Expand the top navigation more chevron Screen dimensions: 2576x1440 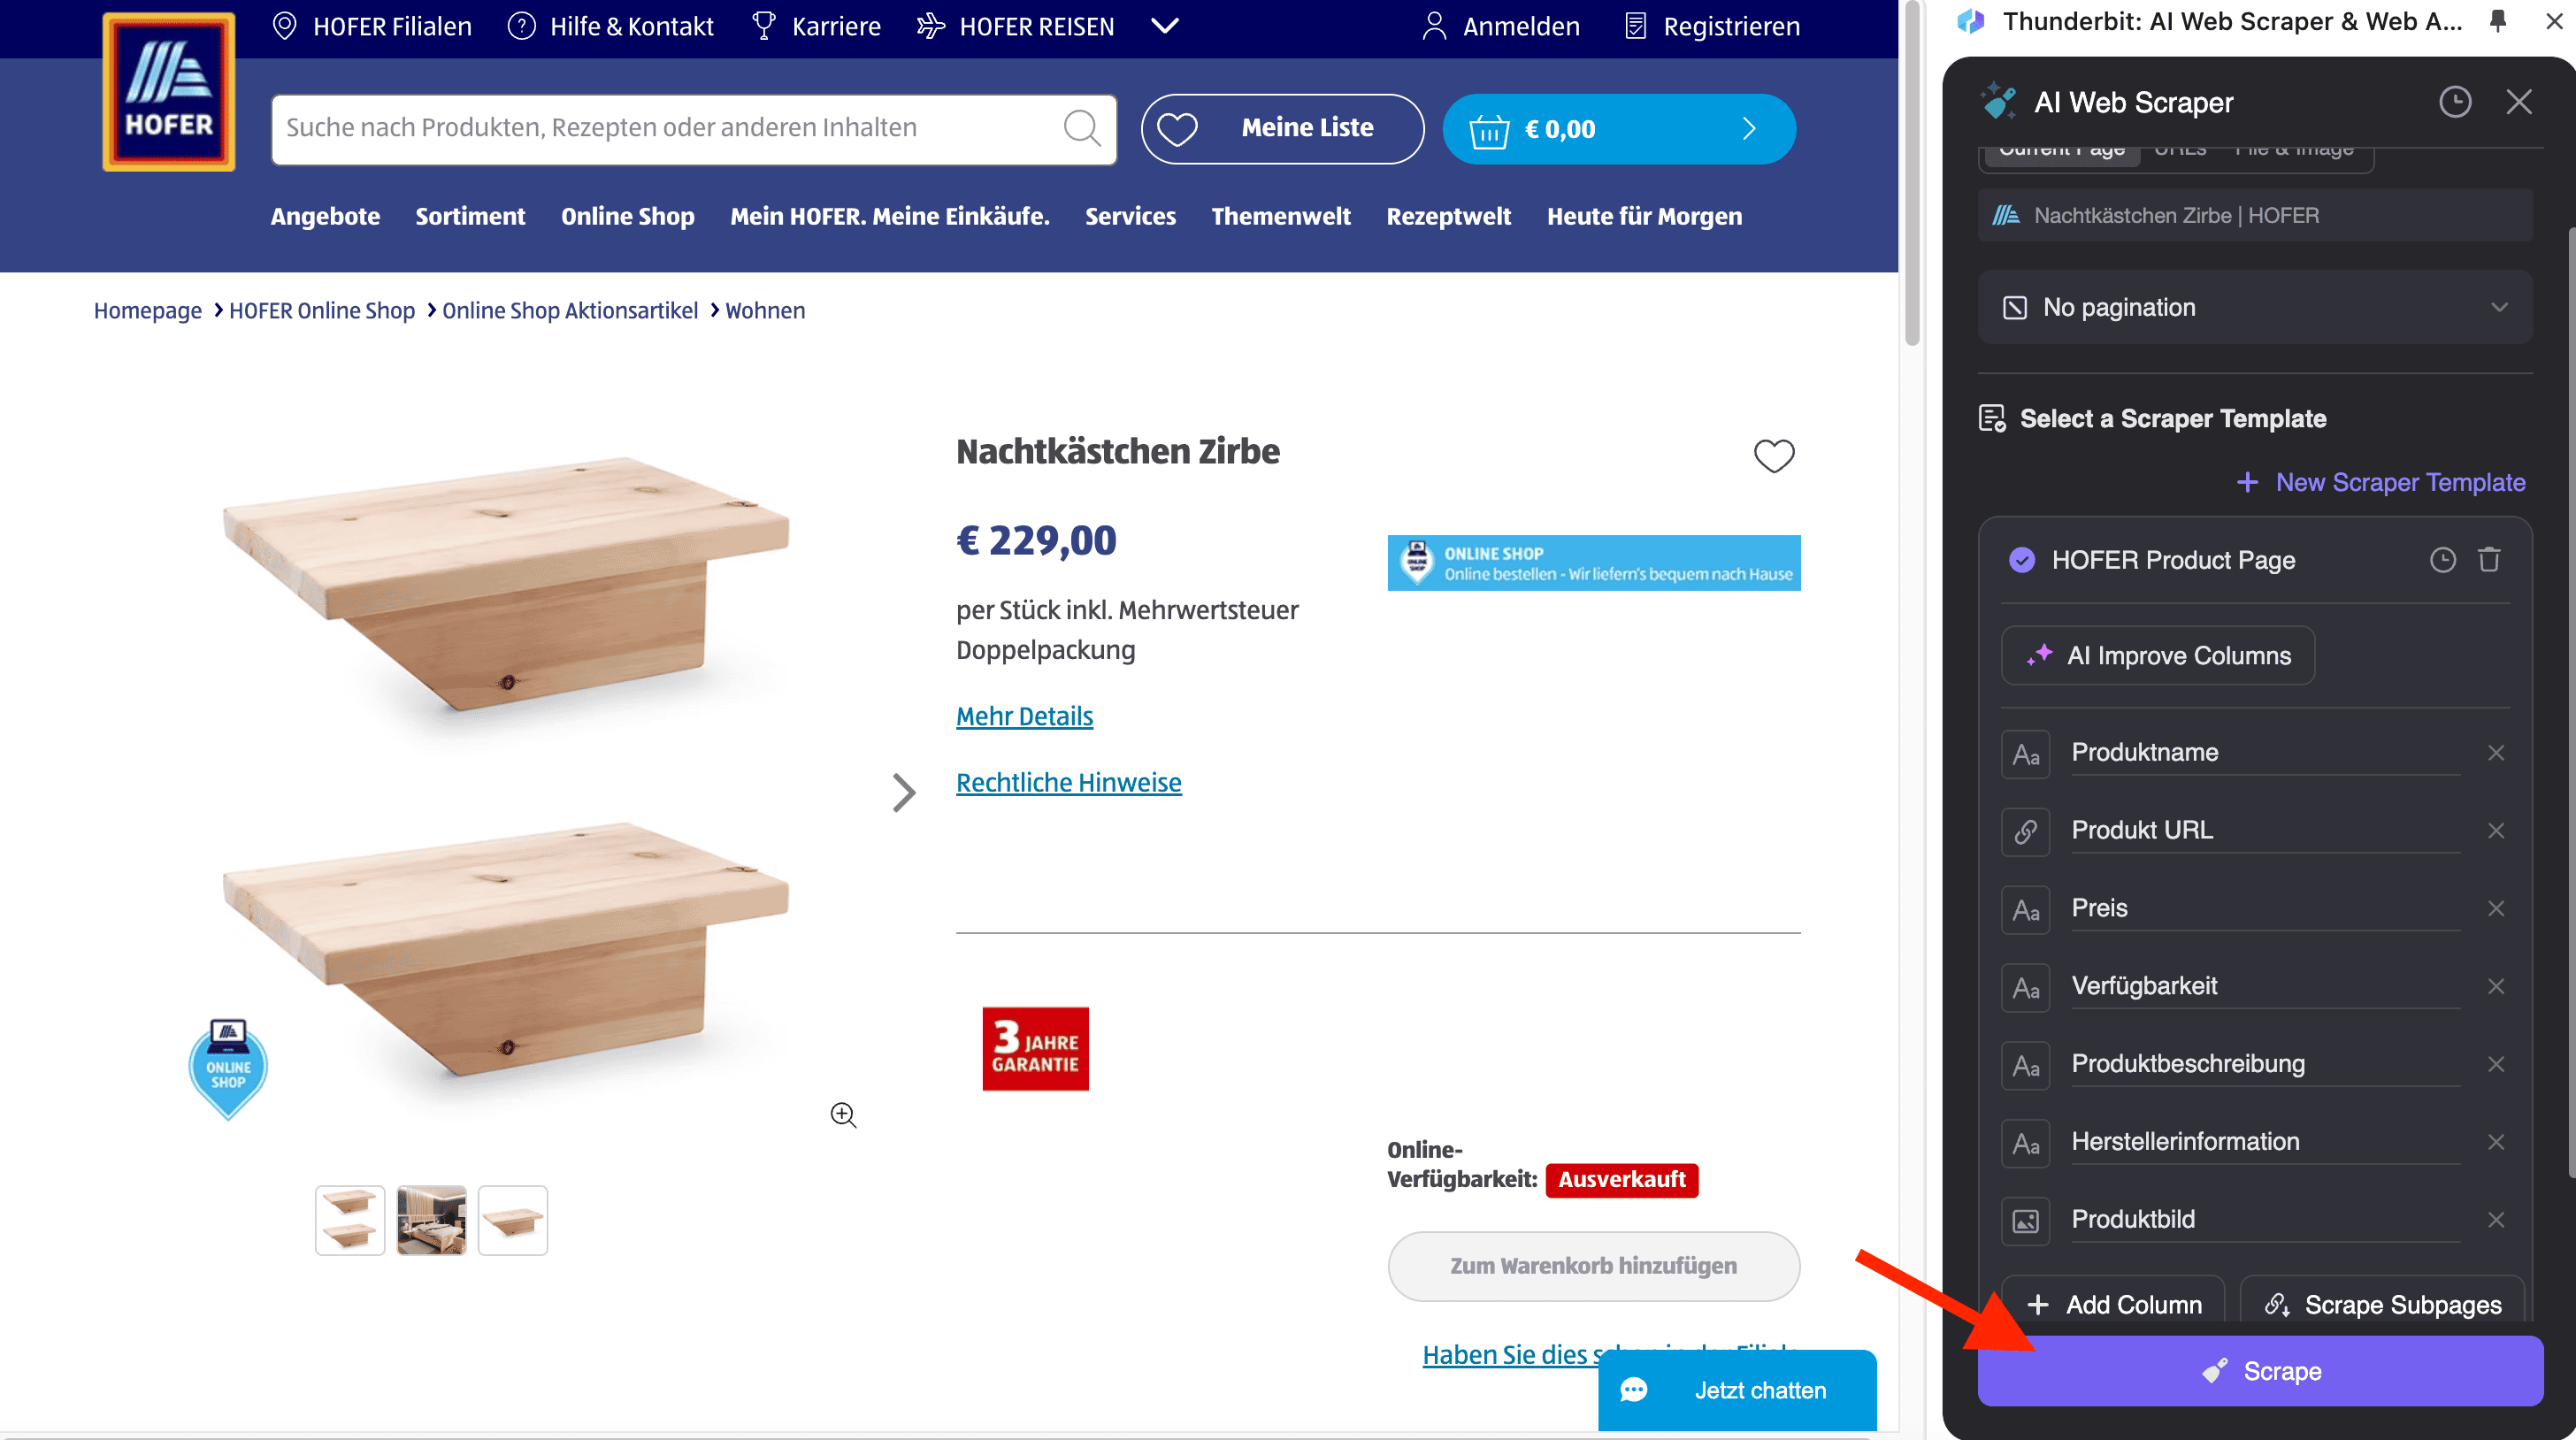(x=1164, y=26)
